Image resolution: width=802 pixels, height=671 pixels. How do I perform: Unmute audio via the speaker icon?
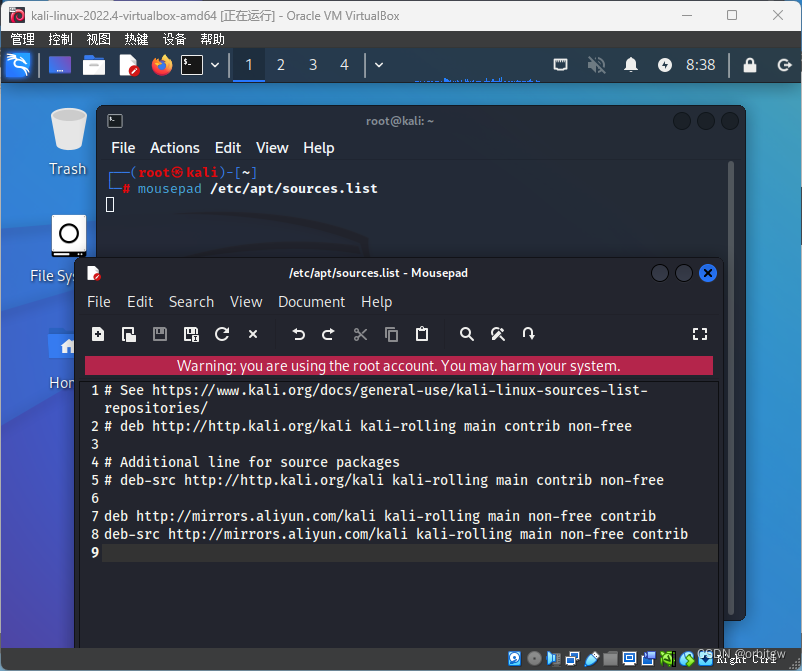tap(596, 65)
